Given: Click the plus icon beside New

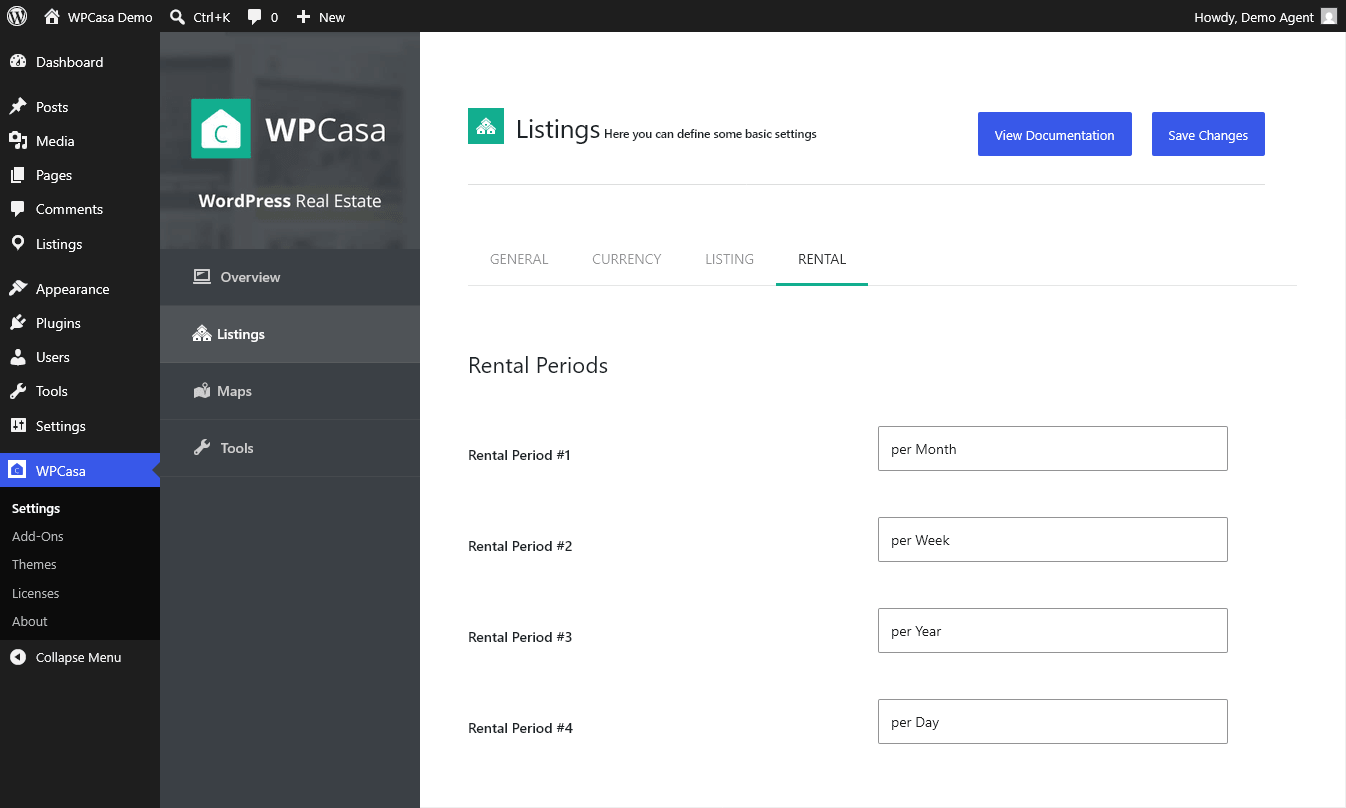Looking at the screenshot, I should click(x=304, y=17).
